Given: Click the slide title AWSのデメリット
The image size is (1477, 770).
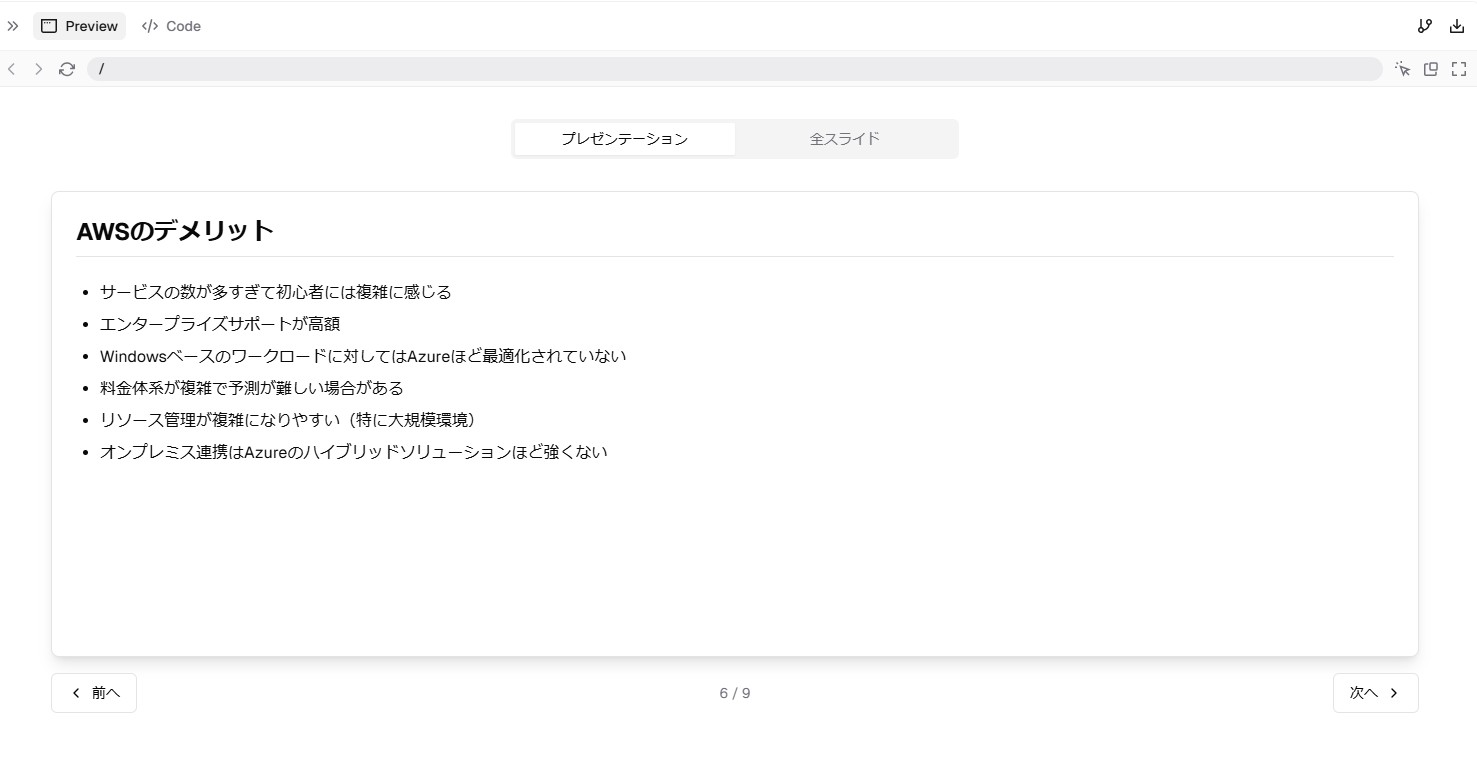Looking at the screenshot, I should 175,230.
